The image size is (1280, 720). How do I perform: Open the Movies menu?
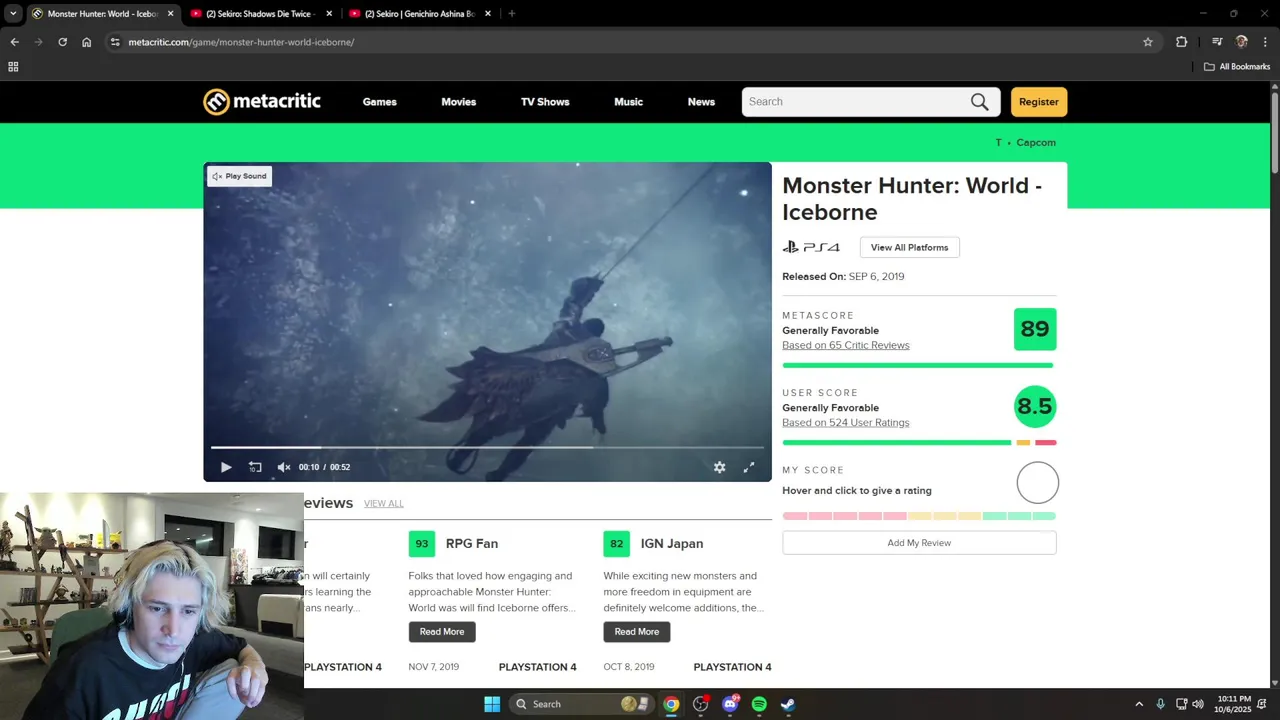pos(459,102)
